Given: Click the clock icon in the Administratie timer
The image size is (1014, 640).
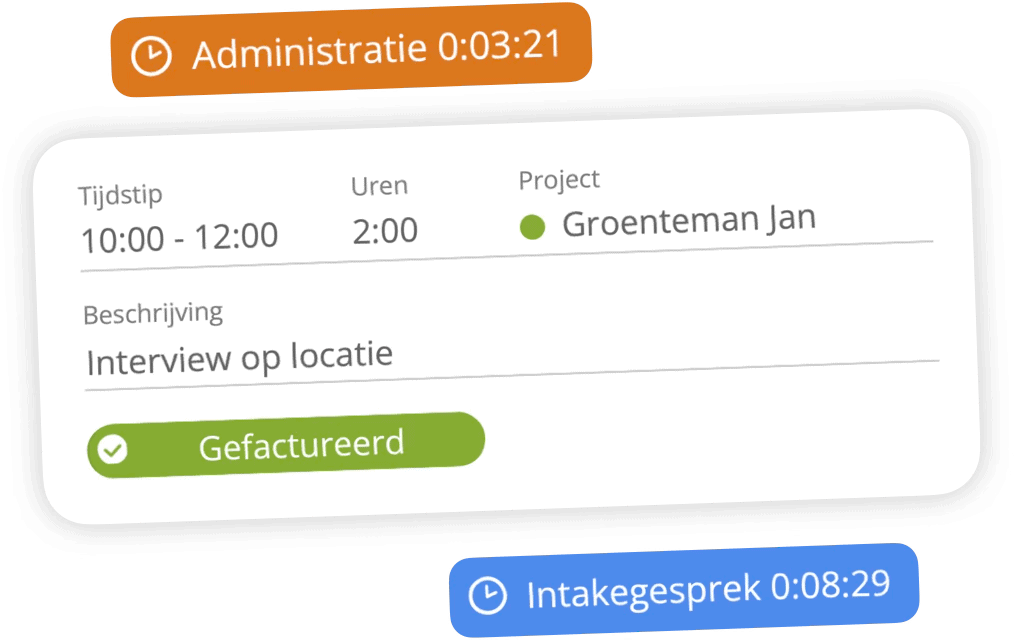Looking at the screenshot, I should (152, 56).
